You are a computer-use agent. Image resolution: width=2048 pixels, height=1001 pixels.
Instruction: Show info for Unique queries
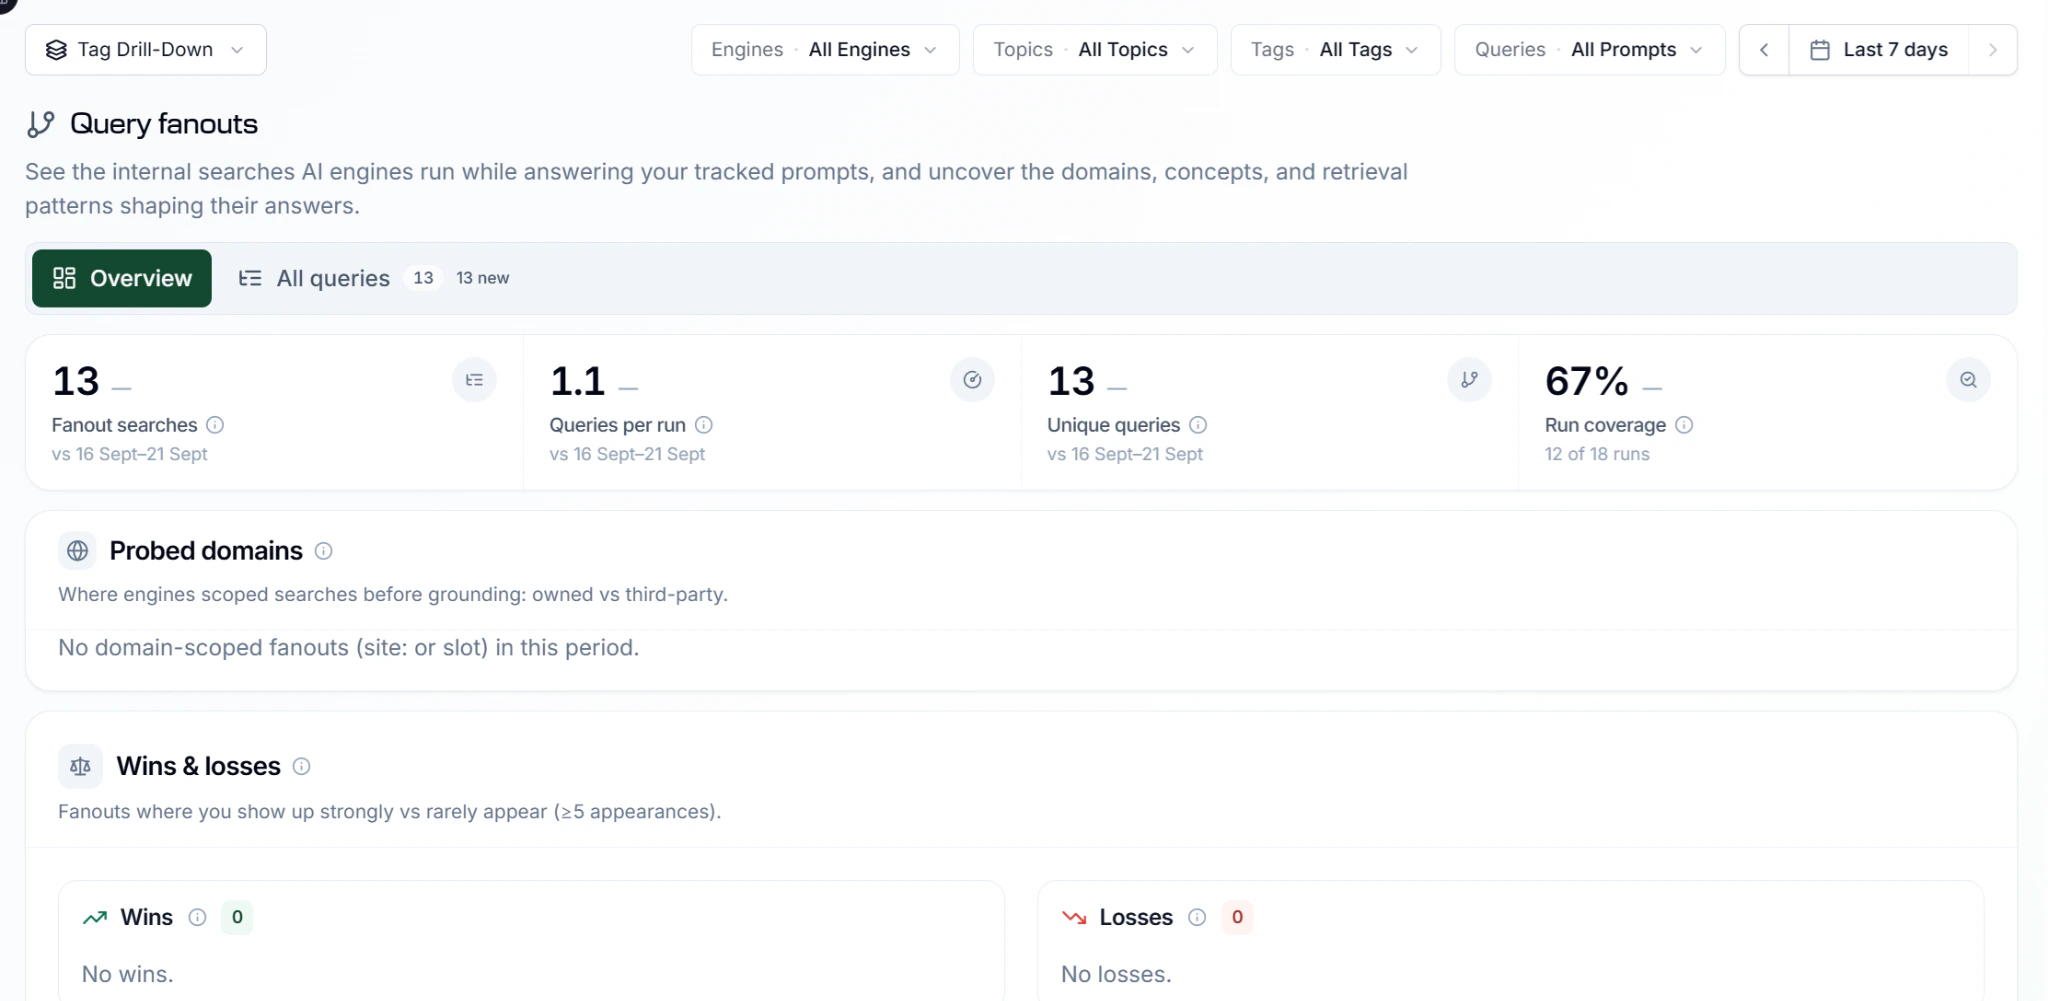tap(1198, 425)
